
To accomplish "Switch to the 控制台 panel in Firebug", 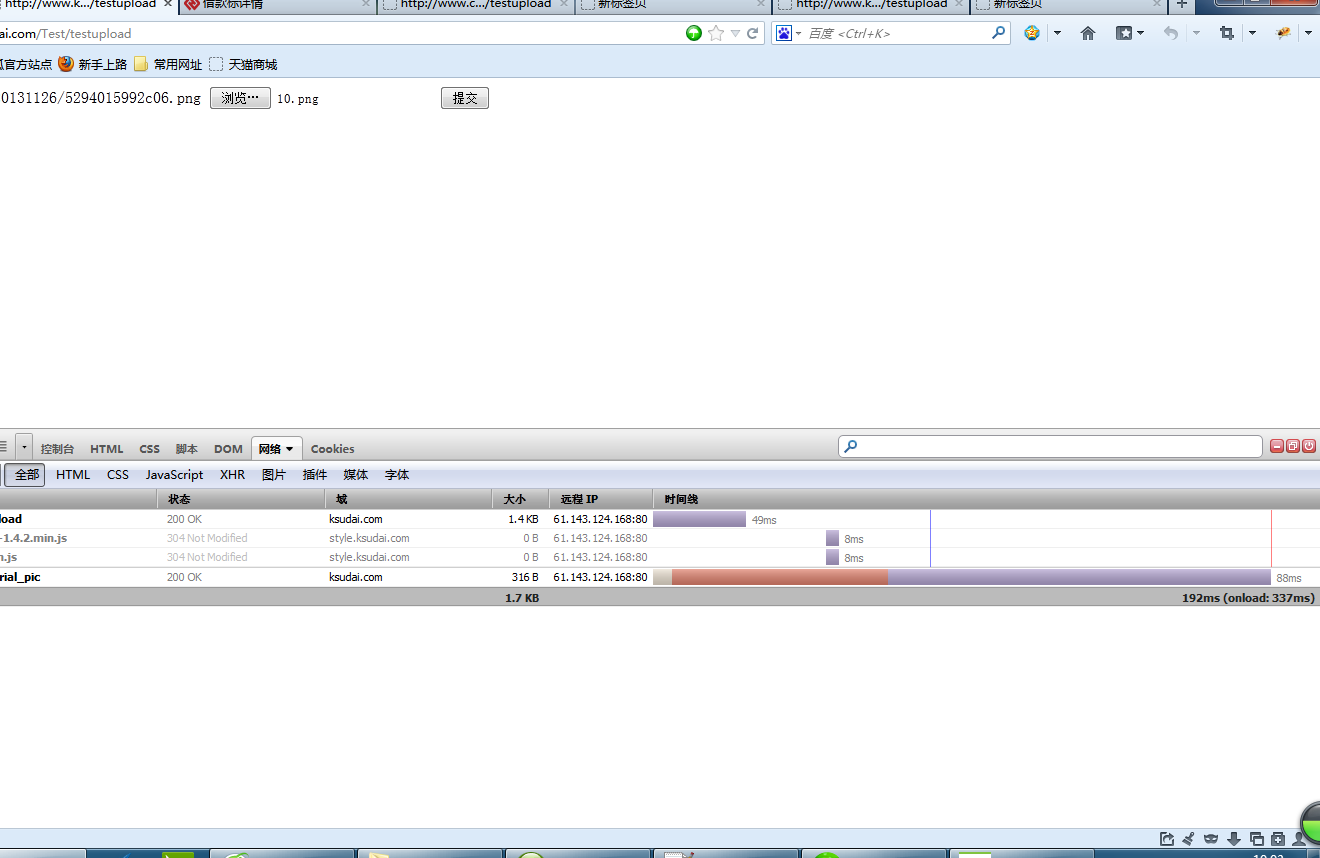I will 58,449.
